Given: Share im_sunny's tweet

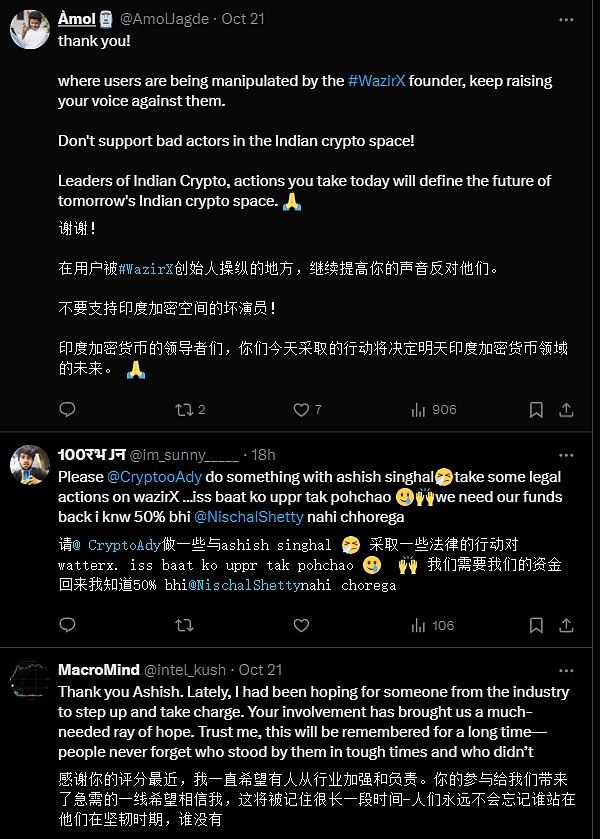Looking at the screenshot, I should tap(566, 625).
